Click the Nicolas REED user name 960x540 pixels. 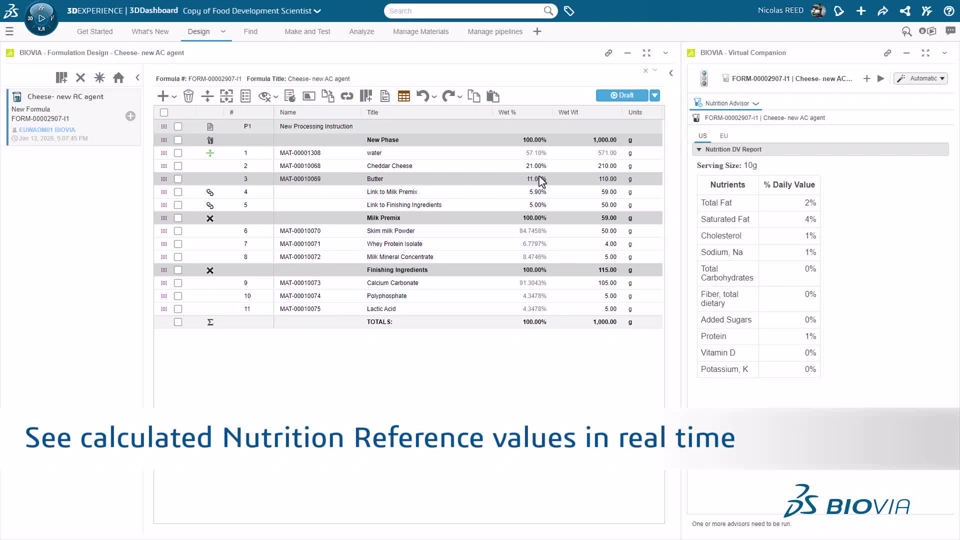tap(781, 10)
